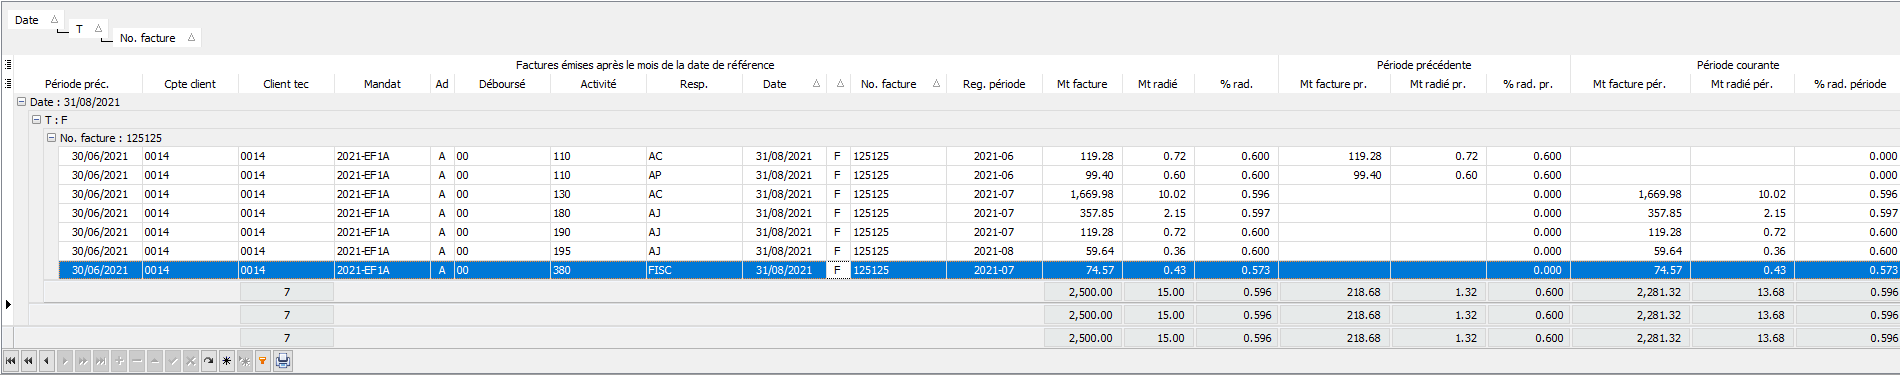
Task: Collapse the Date : 31/08/2021 group
Action: tap(21, 102)
